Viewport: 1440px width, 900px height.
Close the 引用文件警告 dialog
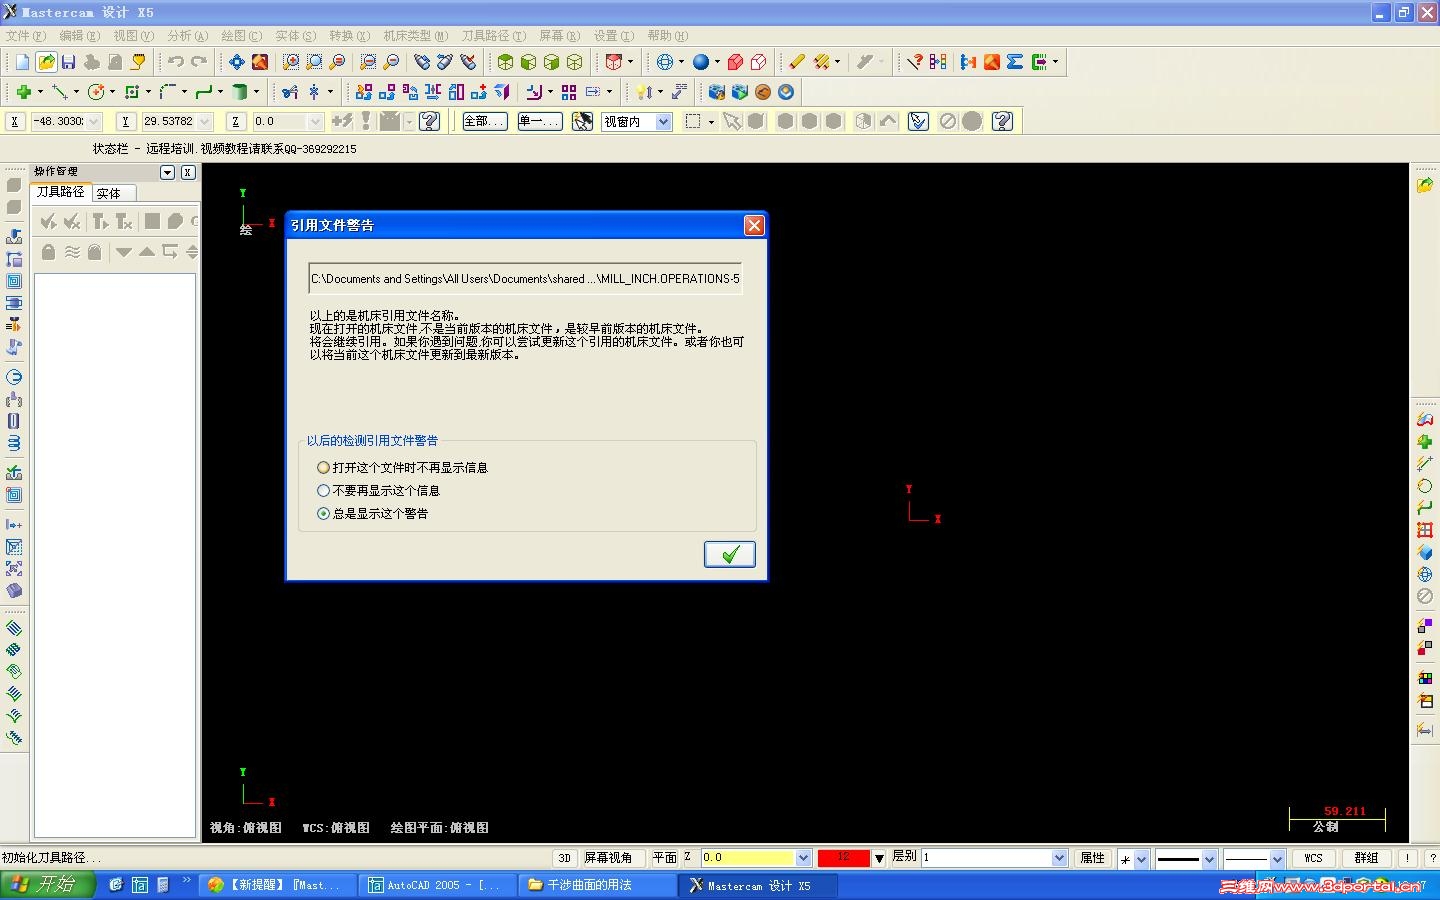(754, 225)
